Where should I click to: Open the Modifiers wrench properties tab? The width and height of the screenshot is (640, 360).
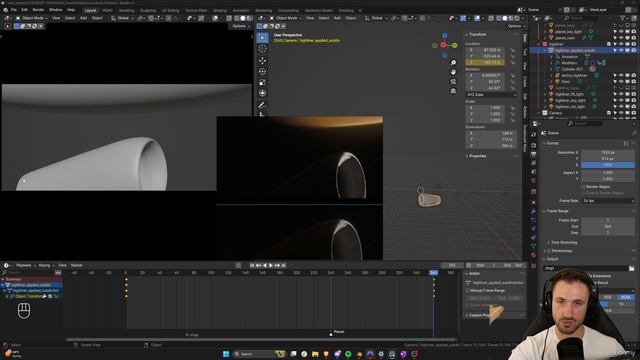pyautogui.click(x=533, y=211)
